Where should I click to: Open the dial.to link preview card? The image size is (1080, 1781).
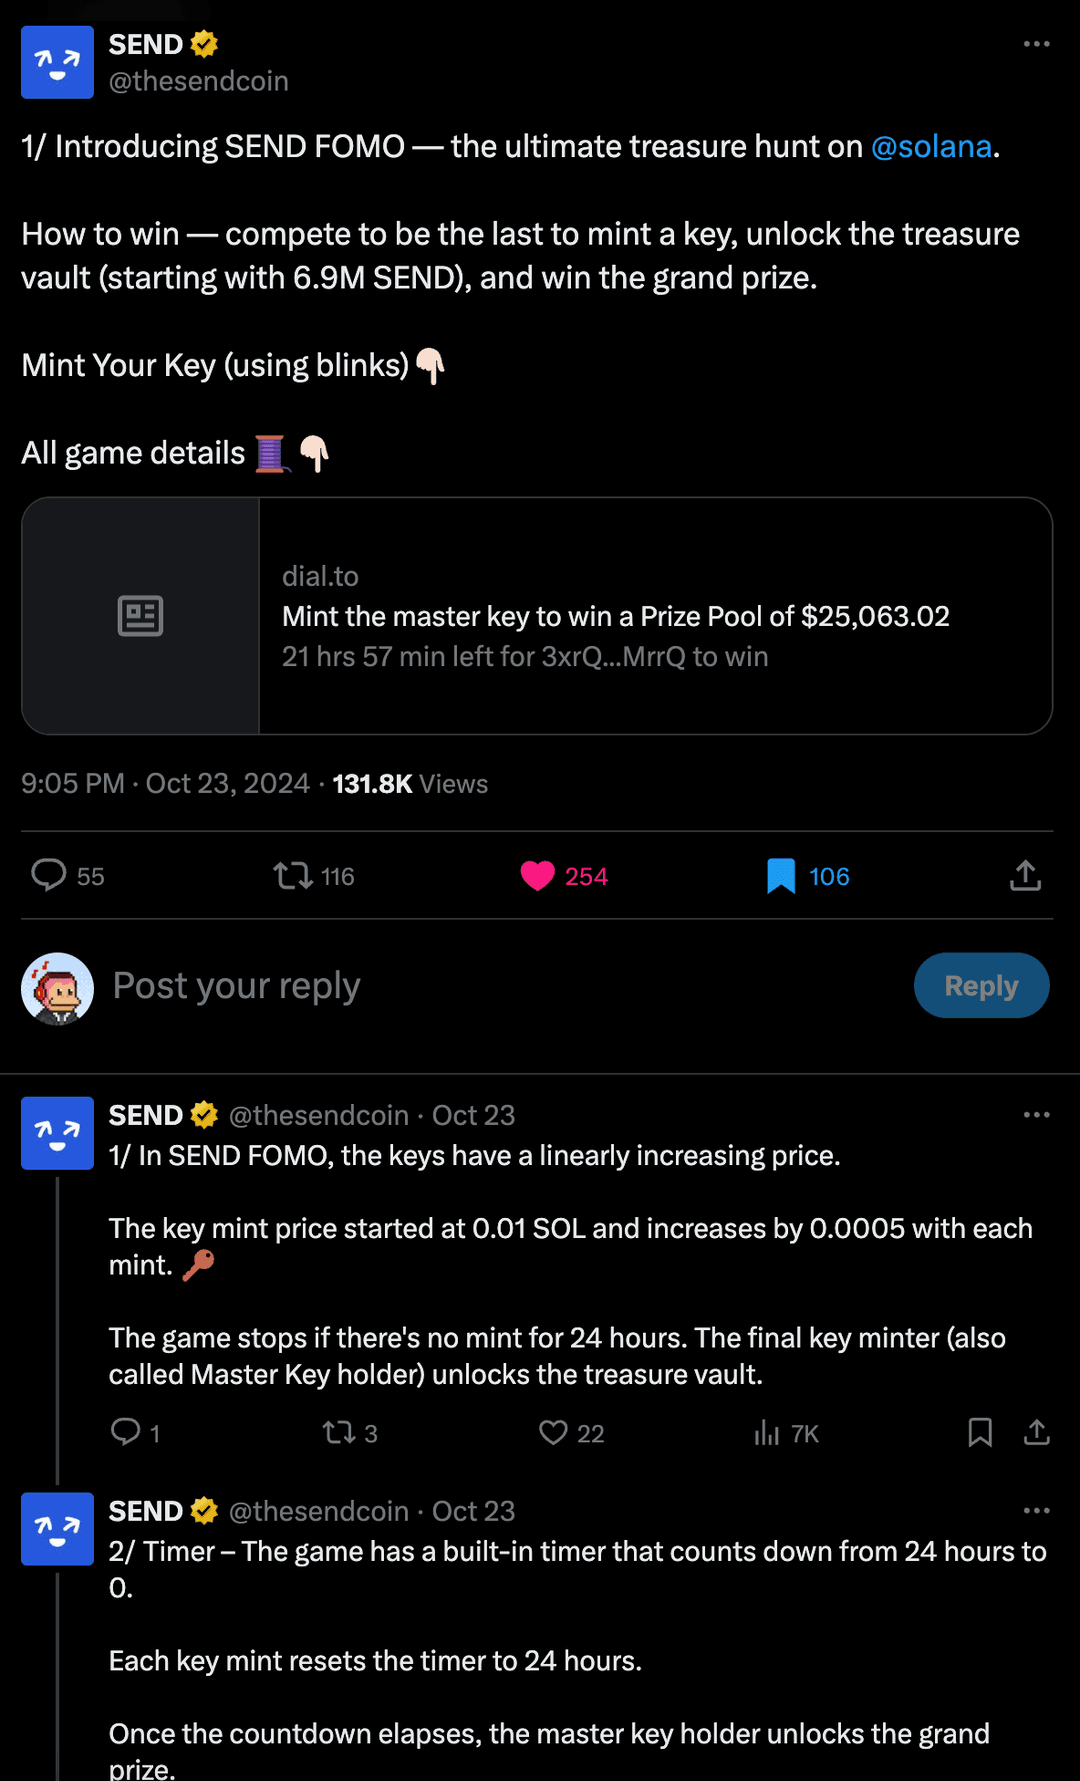537,616
